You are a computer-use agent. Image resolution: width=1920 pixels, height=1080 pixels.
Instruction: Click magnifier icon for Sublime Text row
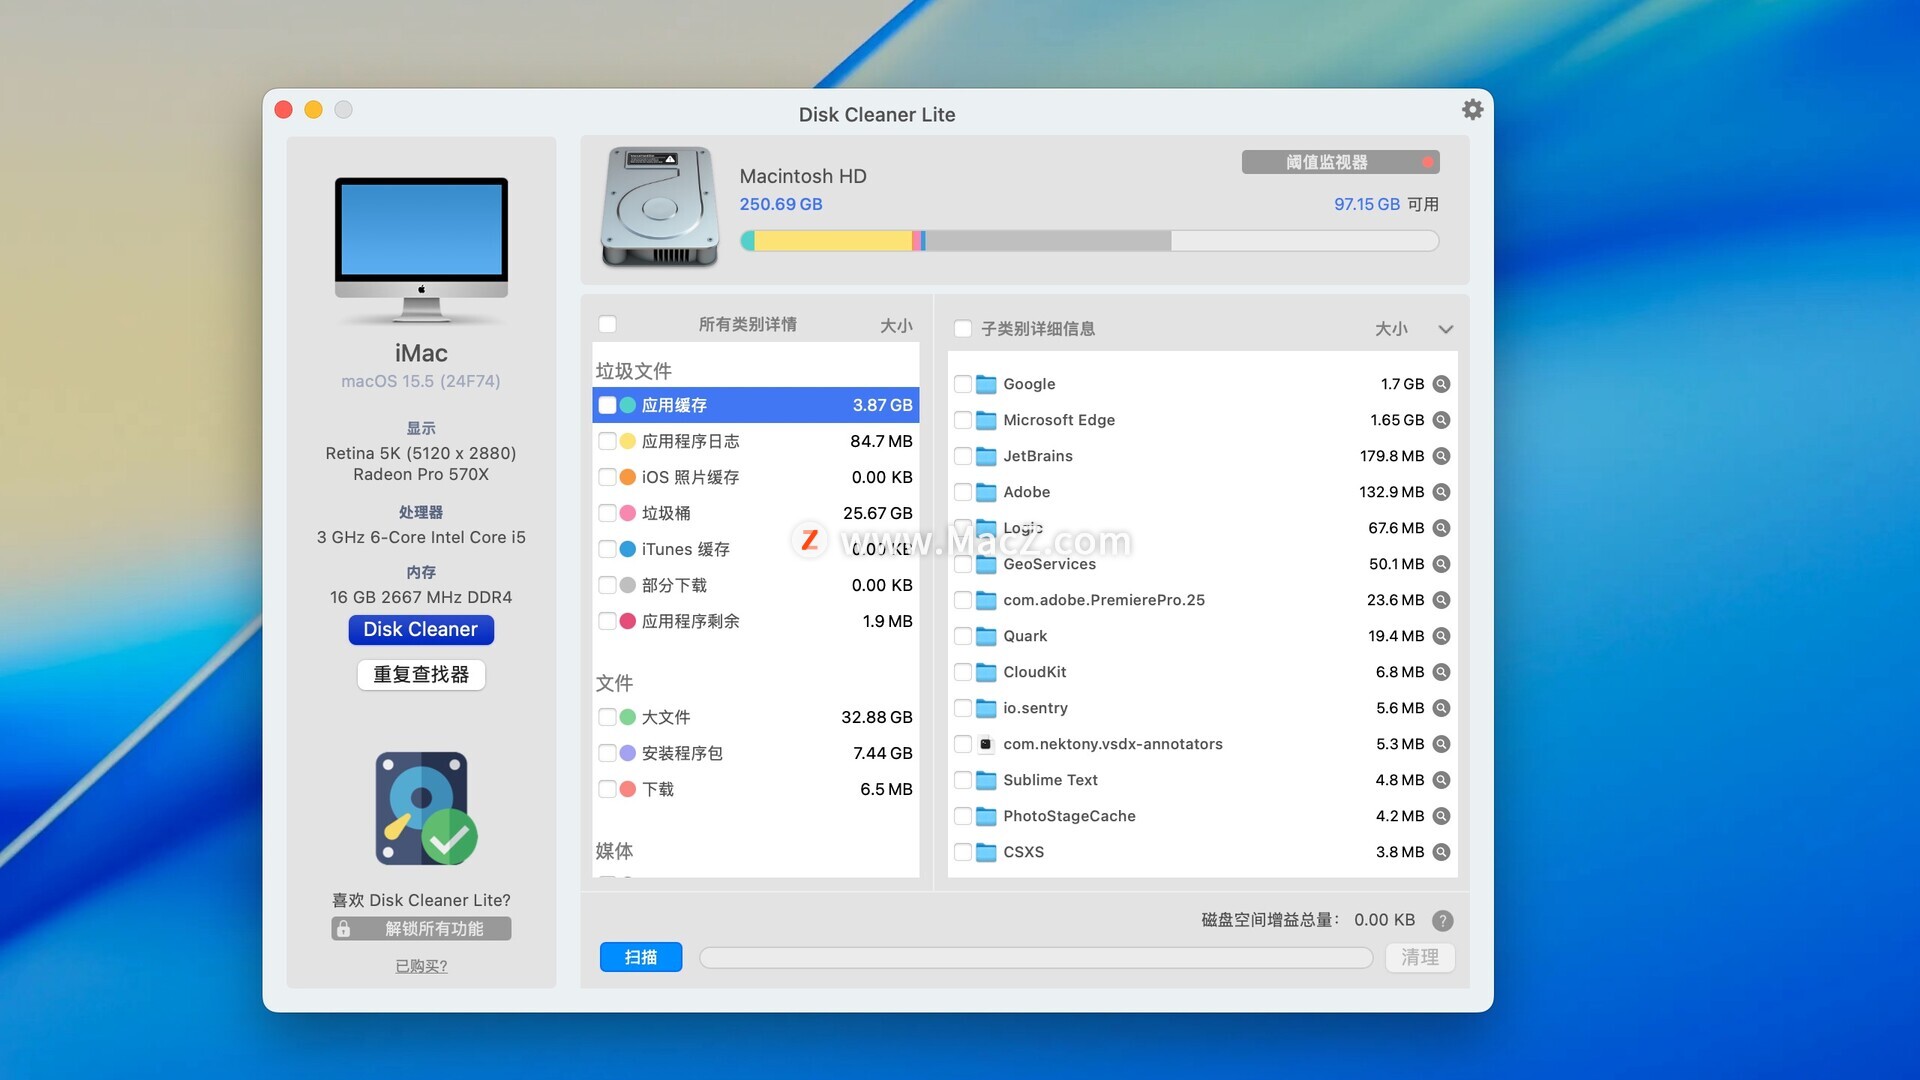(x=1441, y=780)
